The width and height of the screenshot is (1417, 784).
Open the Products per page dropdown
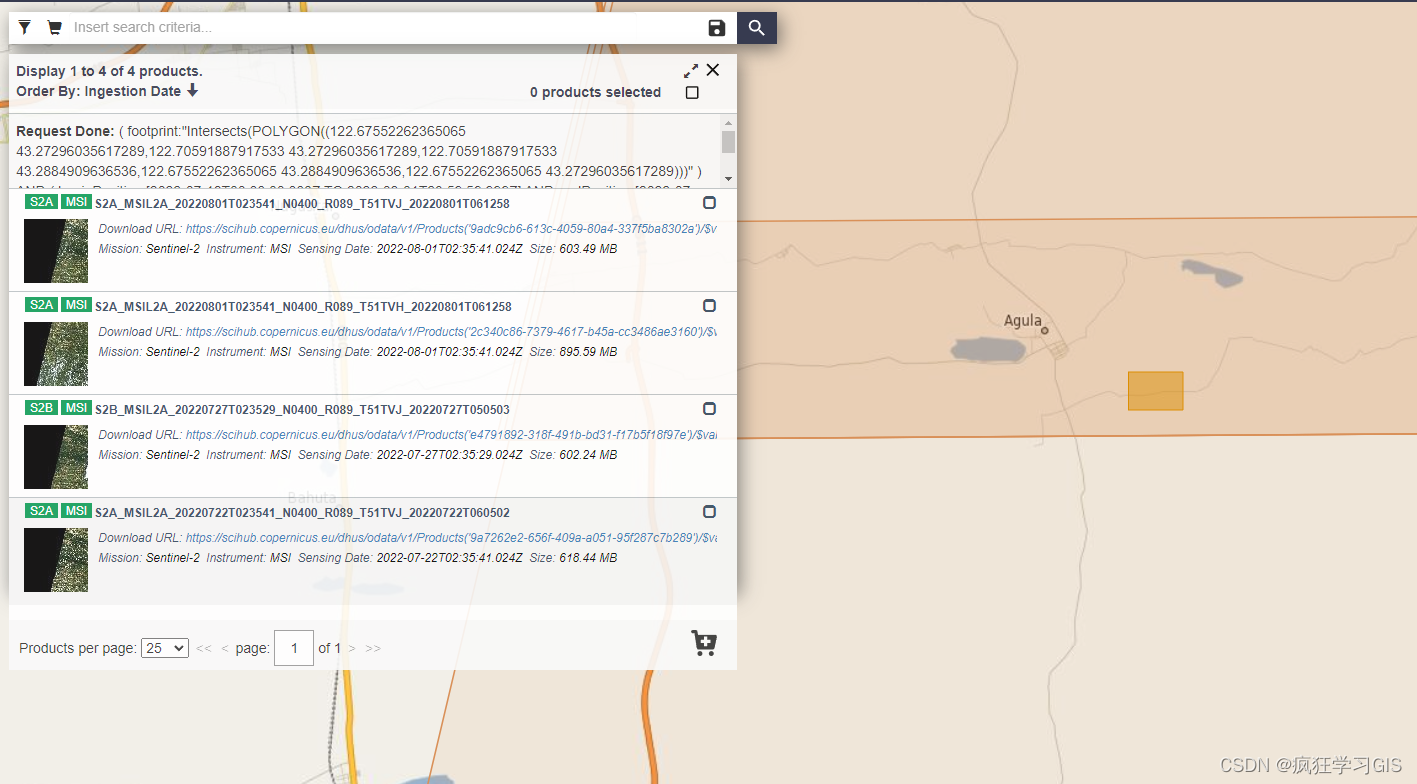165,648
